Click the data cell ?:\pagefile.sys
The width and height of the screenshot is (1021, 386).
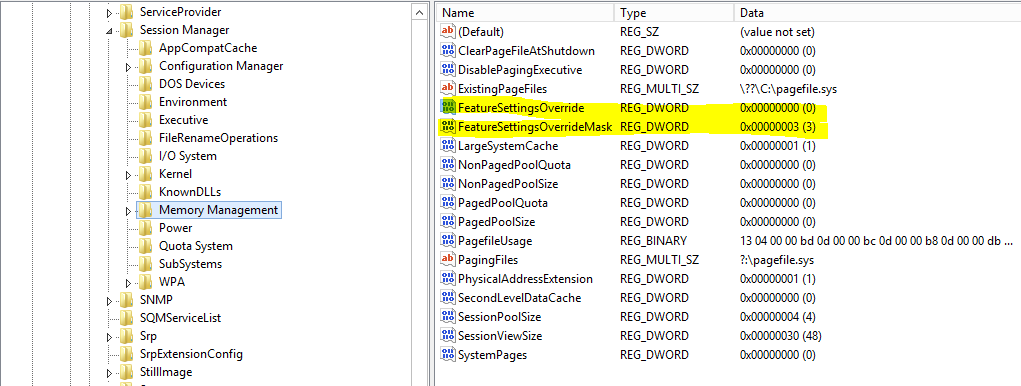[x=777, y=260]
